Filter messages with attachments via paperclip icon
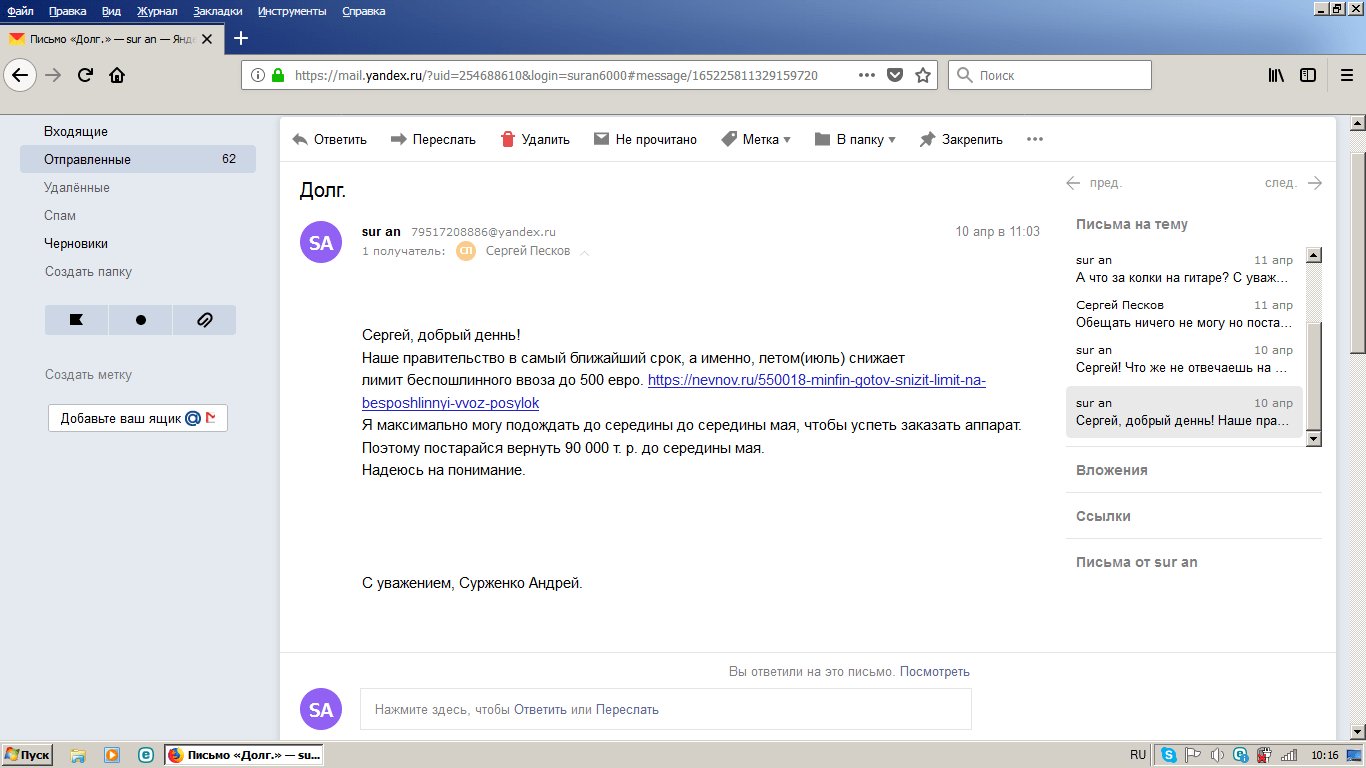1366x768 pixels. (x=204, y=320)
